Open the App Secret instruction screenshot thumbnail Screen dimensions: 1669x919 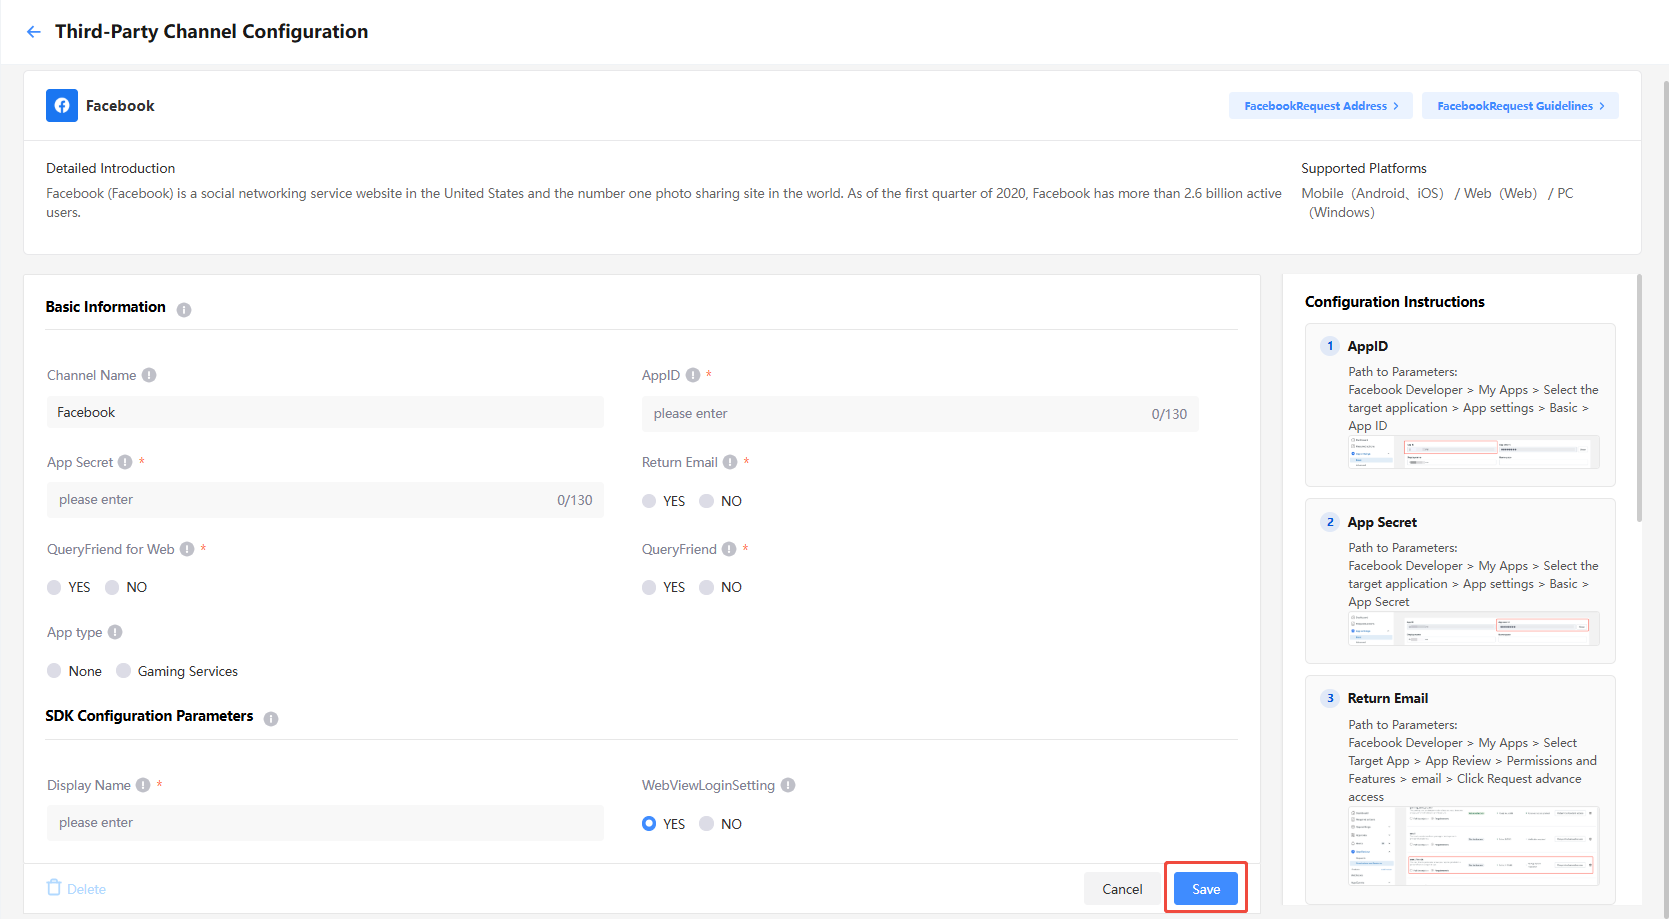tap(1473, 628)
